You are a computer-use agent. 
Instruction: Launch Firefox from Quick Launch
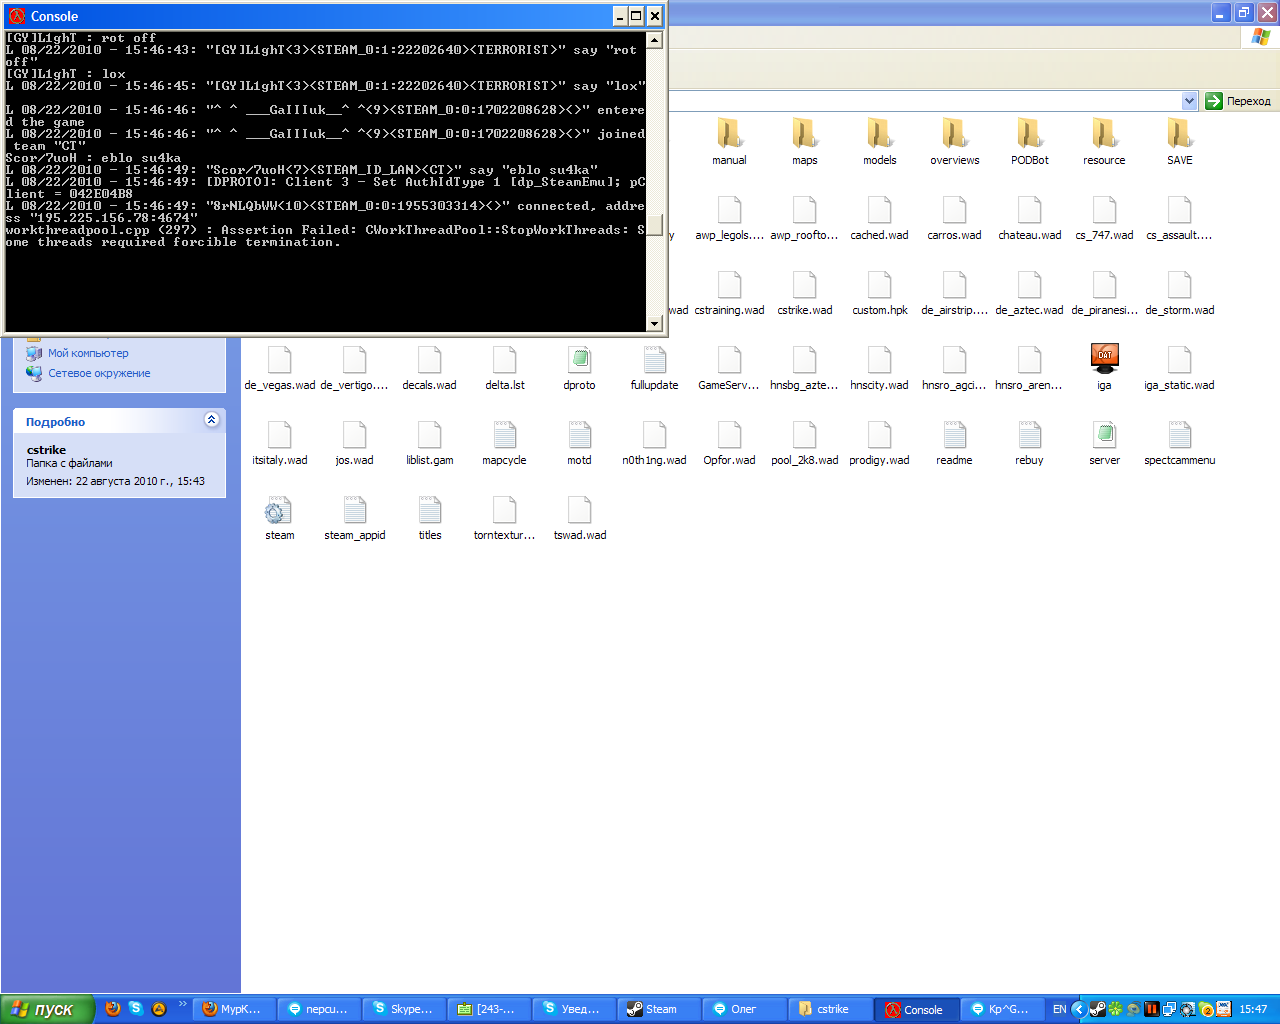point(113,1009)
